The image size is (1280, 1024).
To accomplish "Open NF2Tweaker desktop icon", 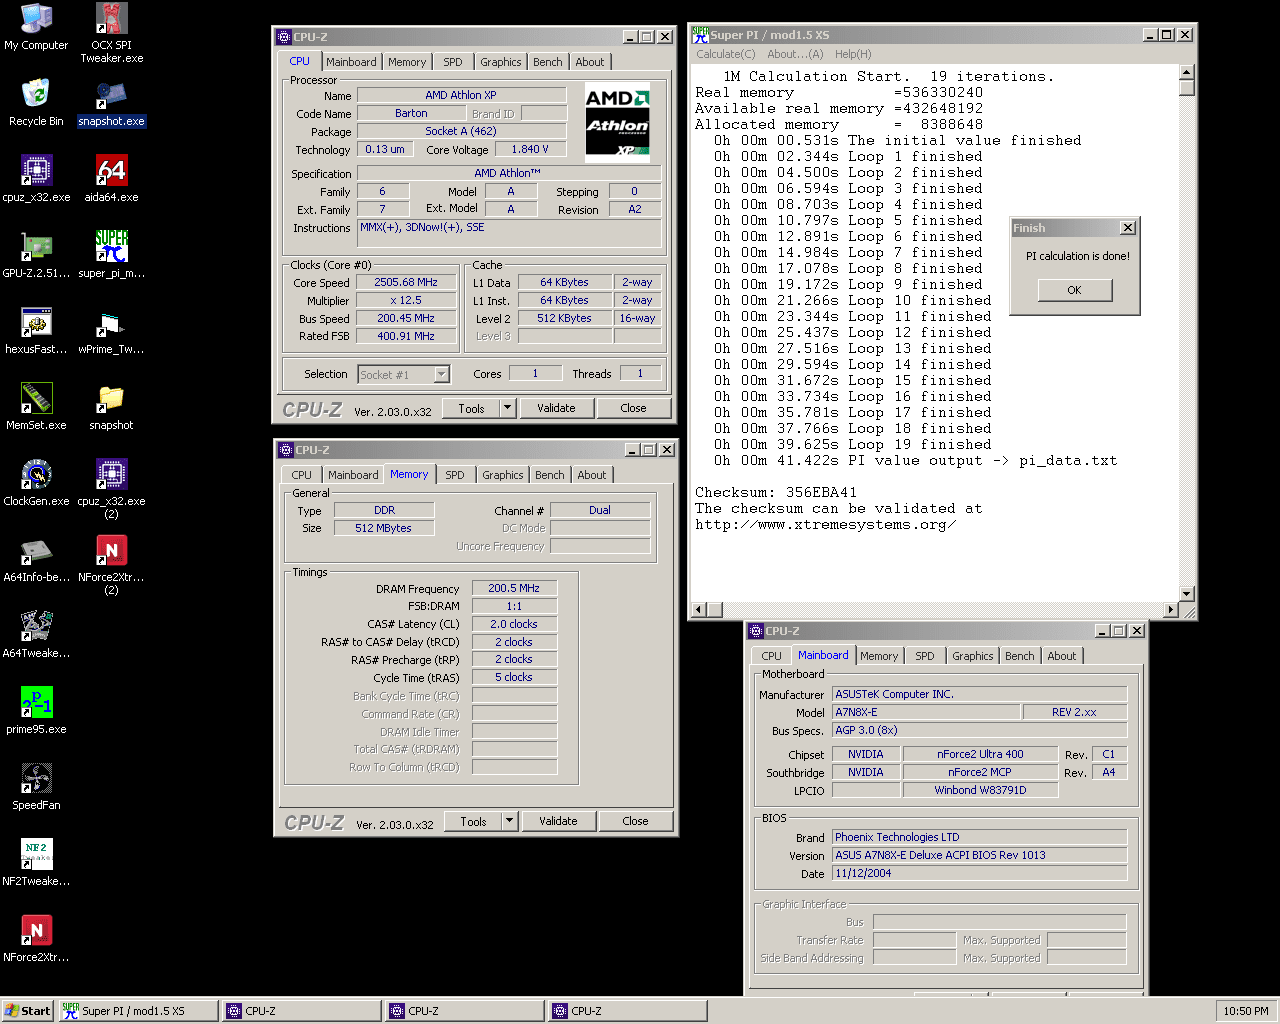I will coord(36,863).
